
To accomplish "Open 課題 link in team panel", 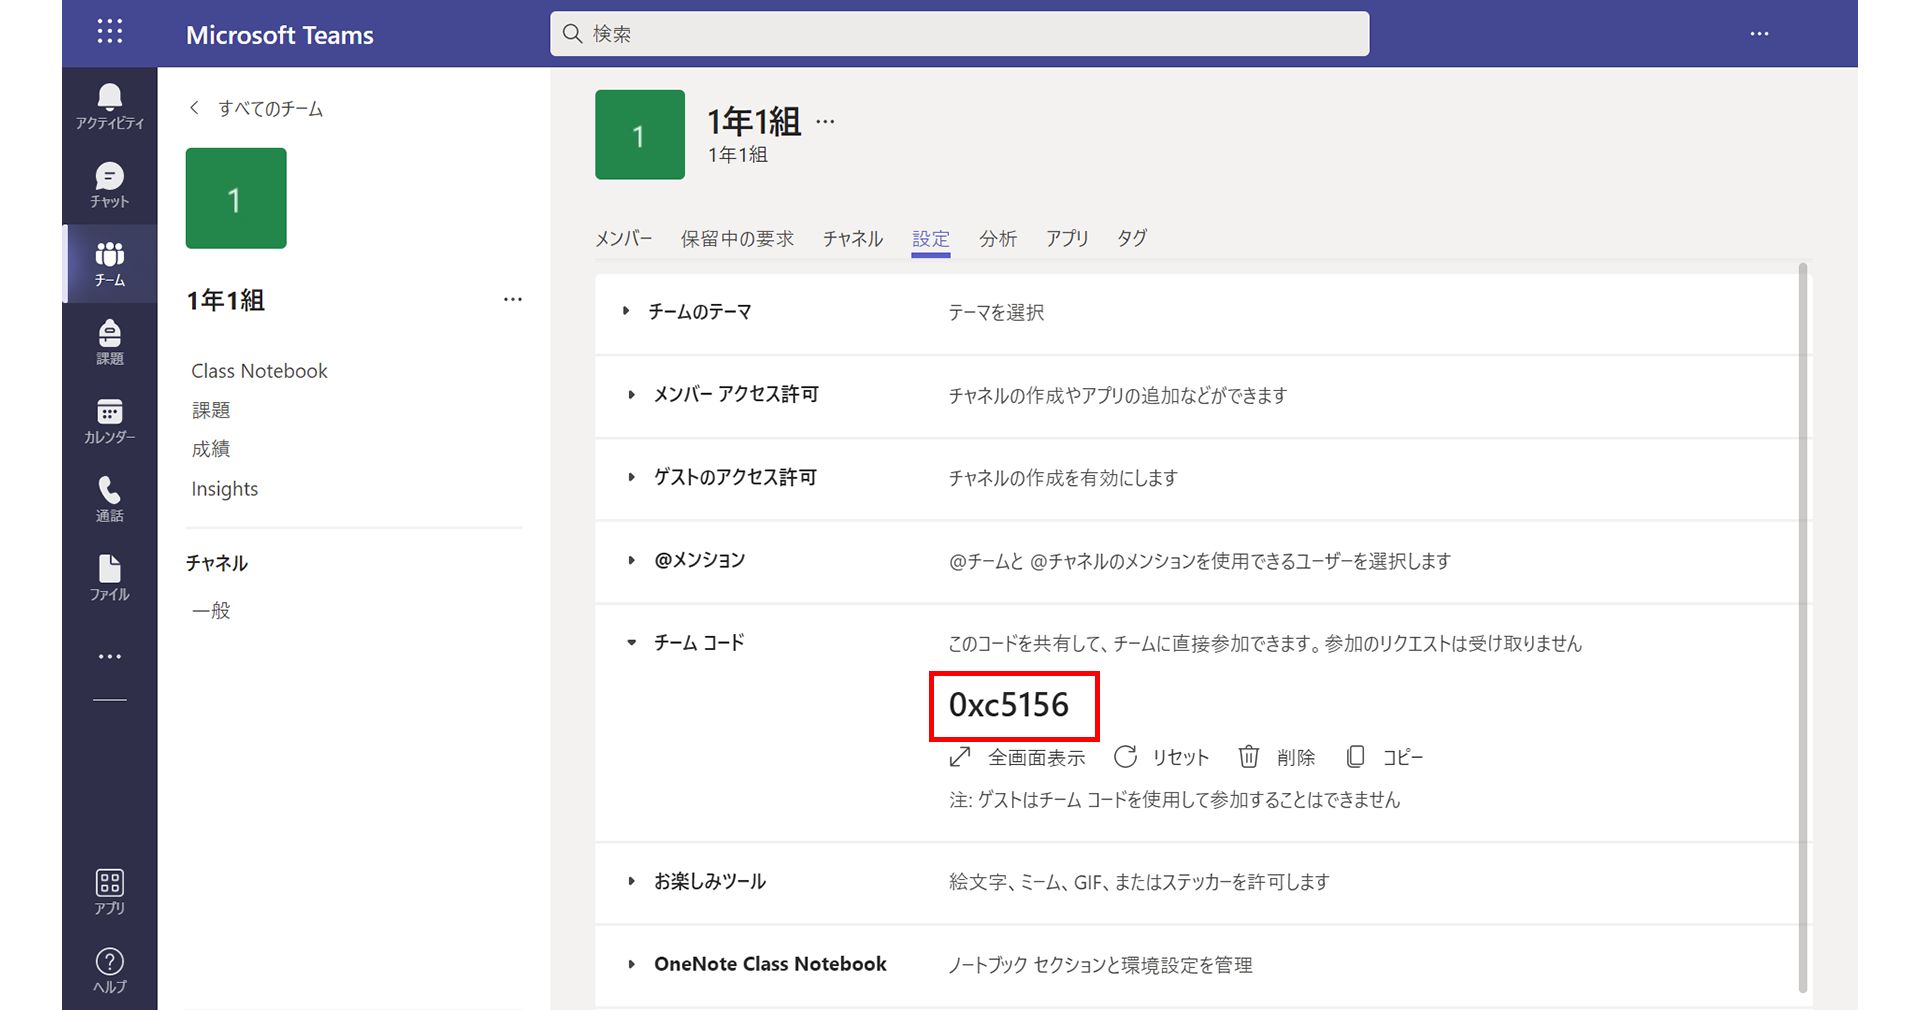I will click(211, 410).
